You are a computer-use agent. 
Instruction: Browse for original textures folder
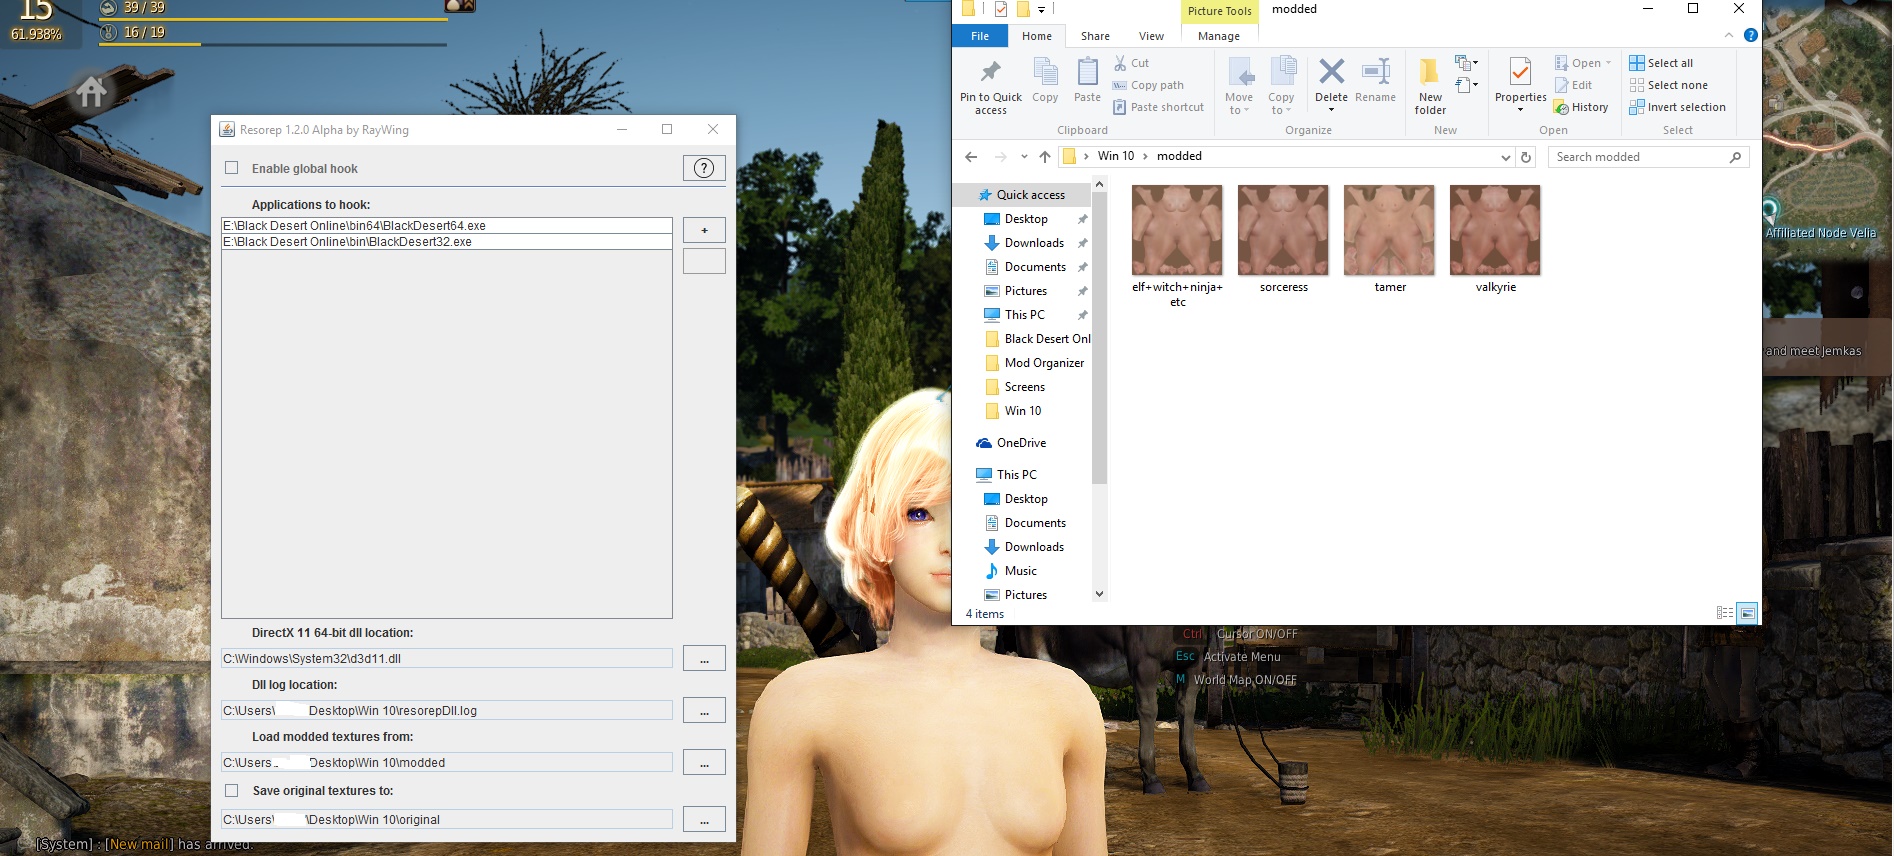(x=704, y=820)
